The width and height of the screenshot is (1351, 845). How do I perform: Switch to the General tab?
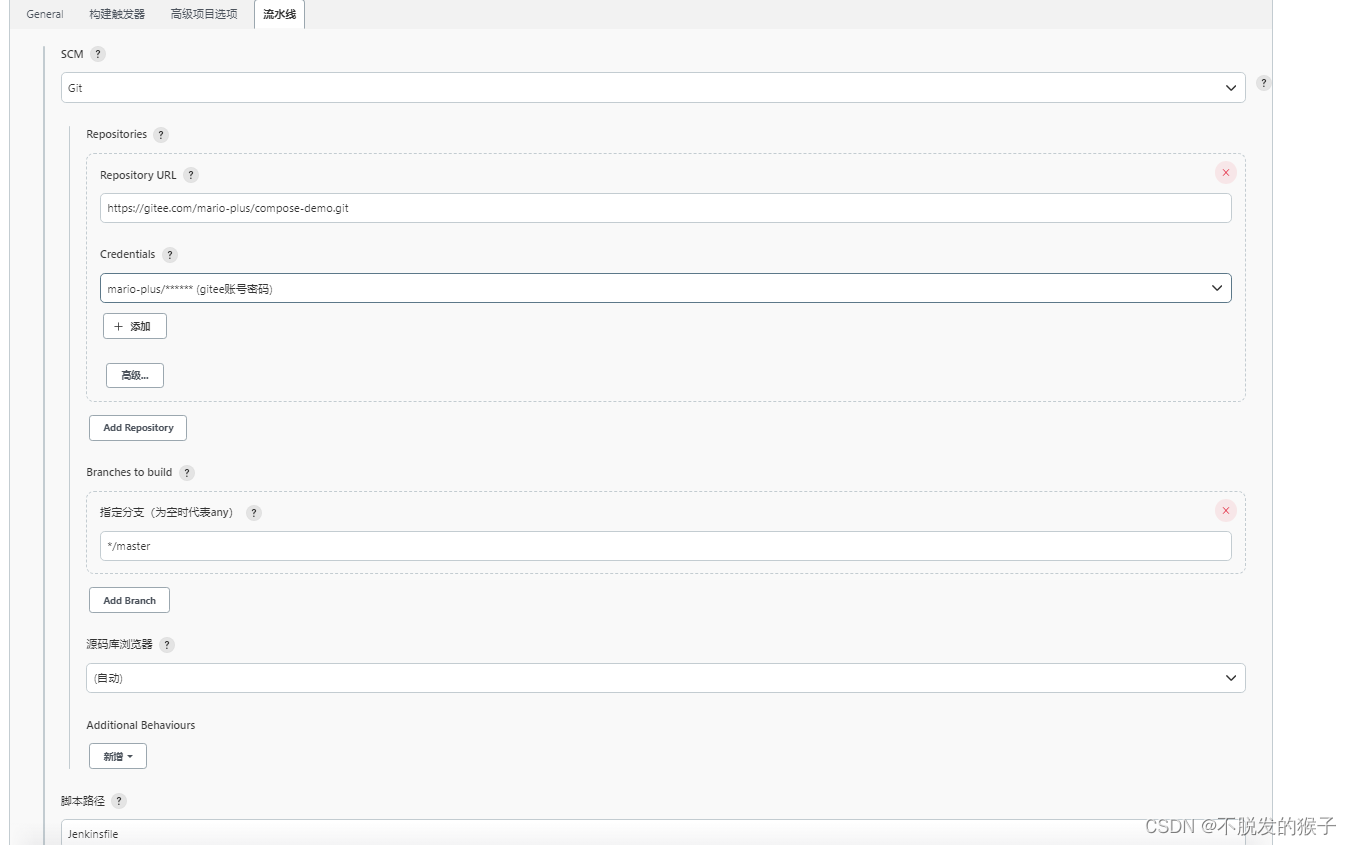click(45, 14)
